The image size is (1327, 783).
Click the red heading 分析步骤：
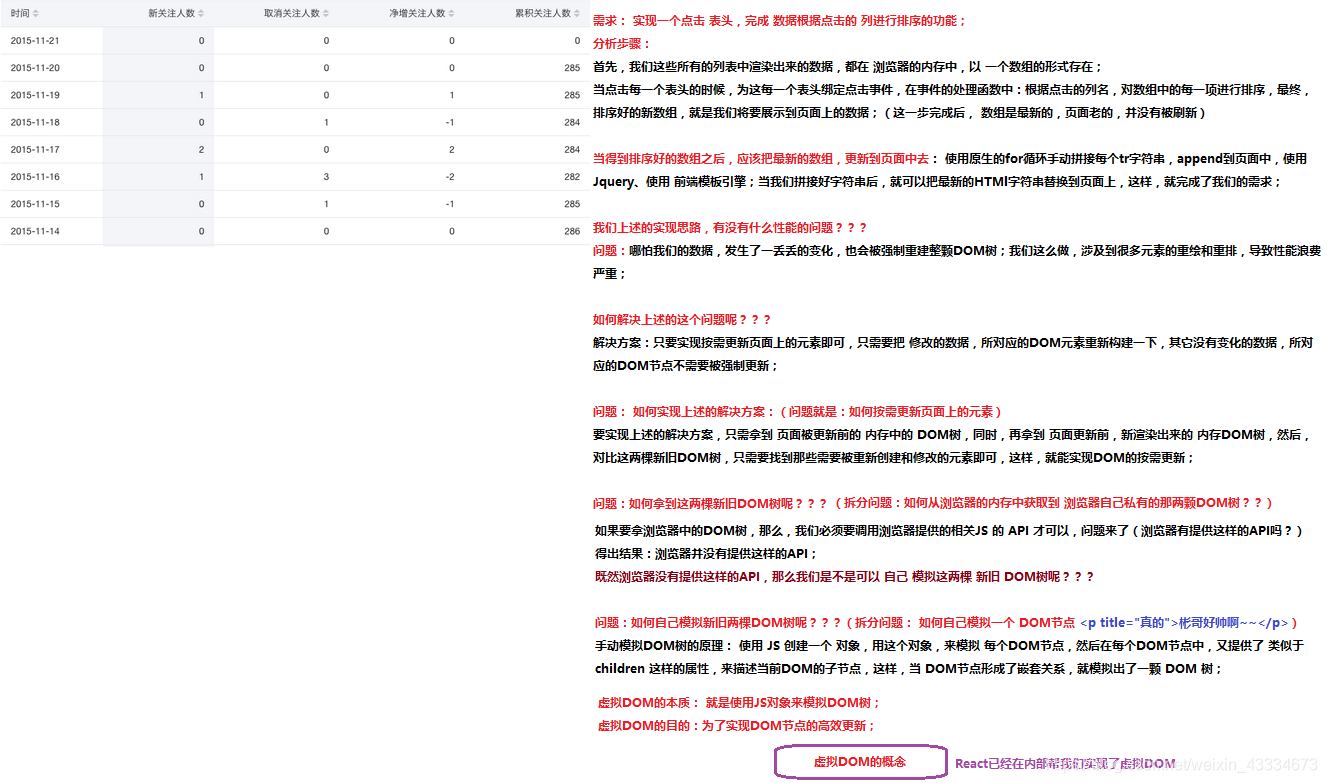622,44
